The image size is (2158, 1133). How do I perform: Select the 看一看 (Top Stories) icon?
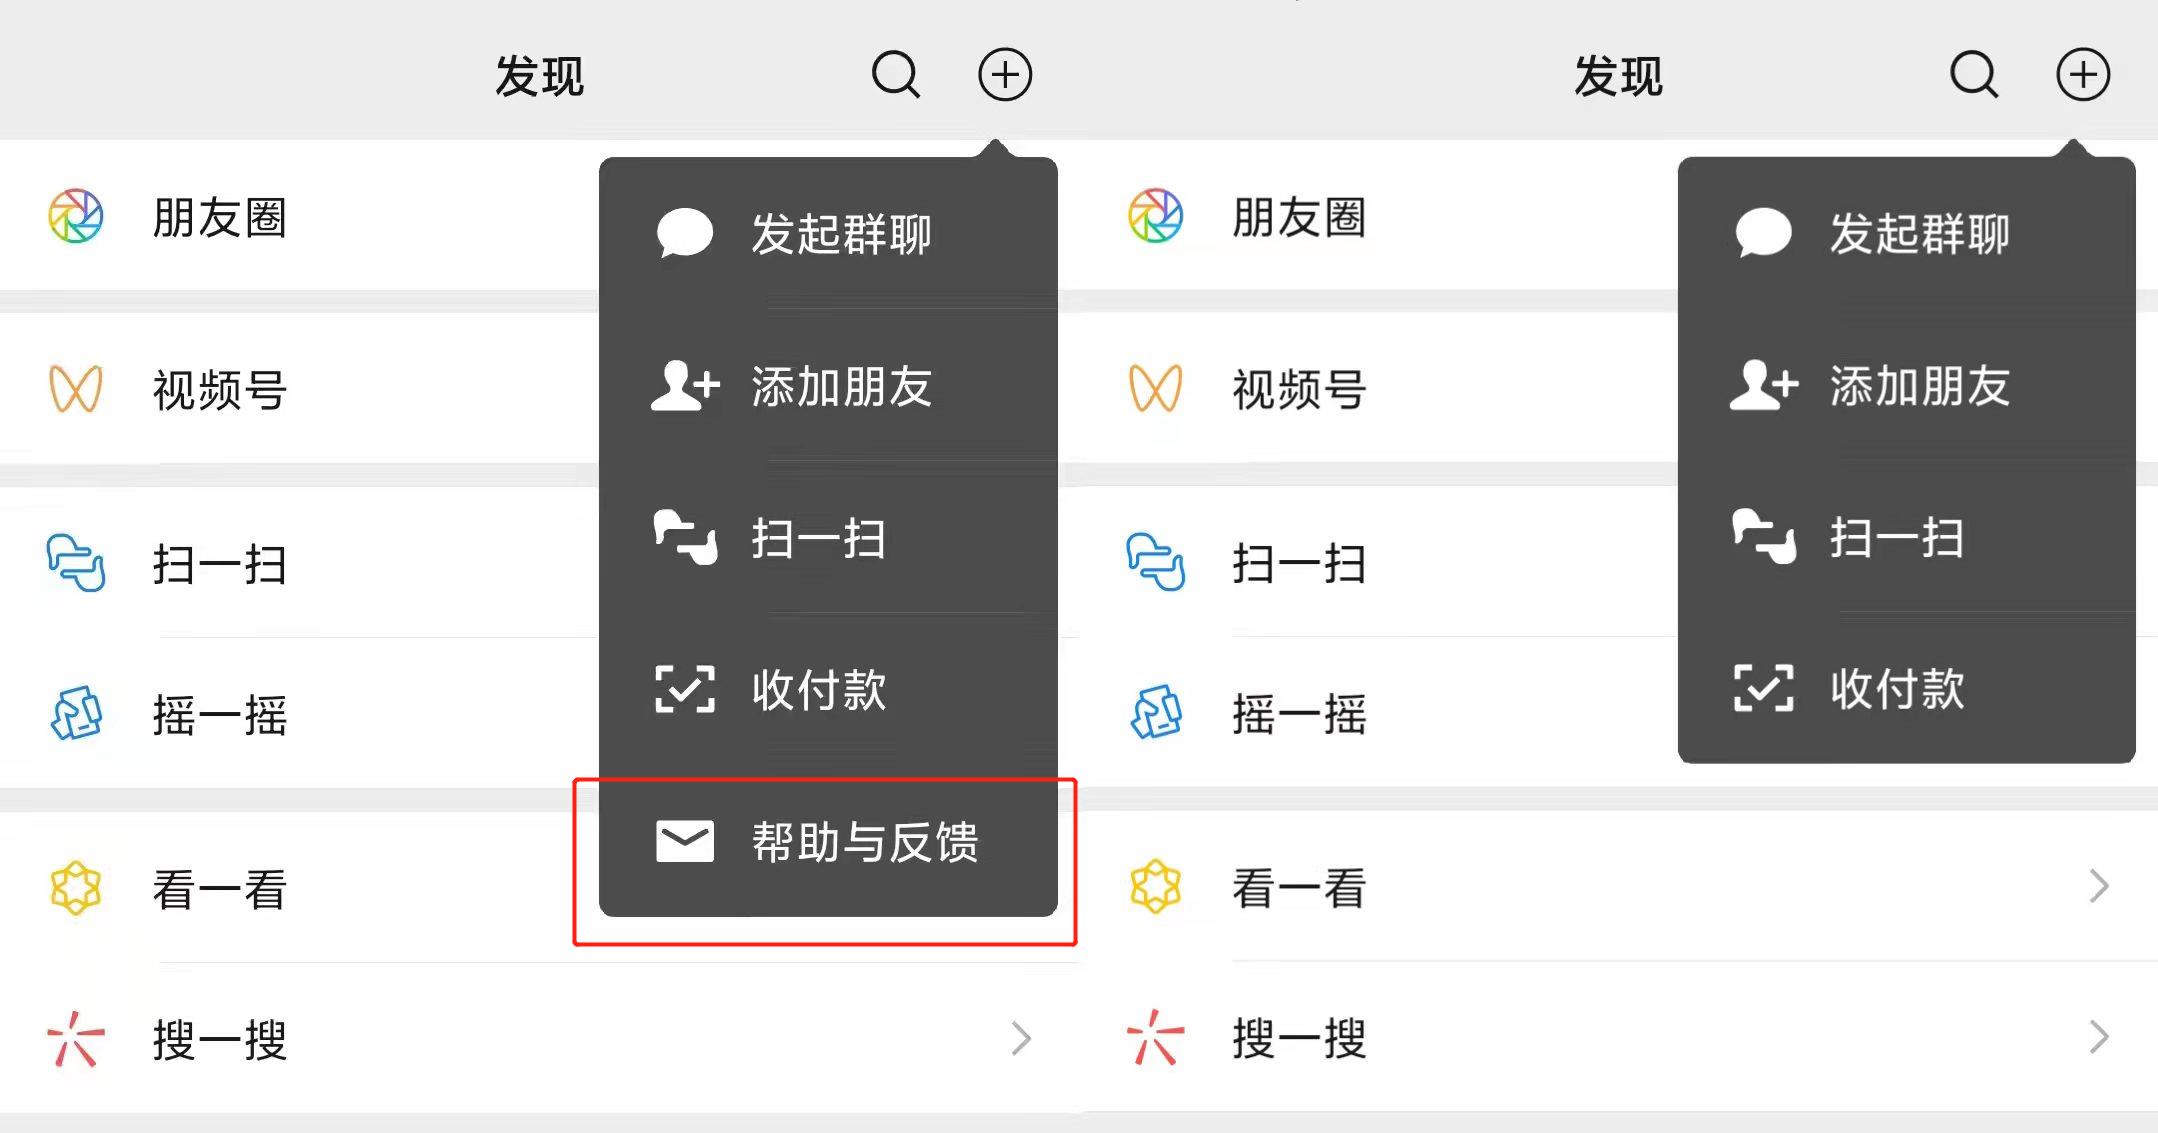pyautogui.click(x=75, y=886)
